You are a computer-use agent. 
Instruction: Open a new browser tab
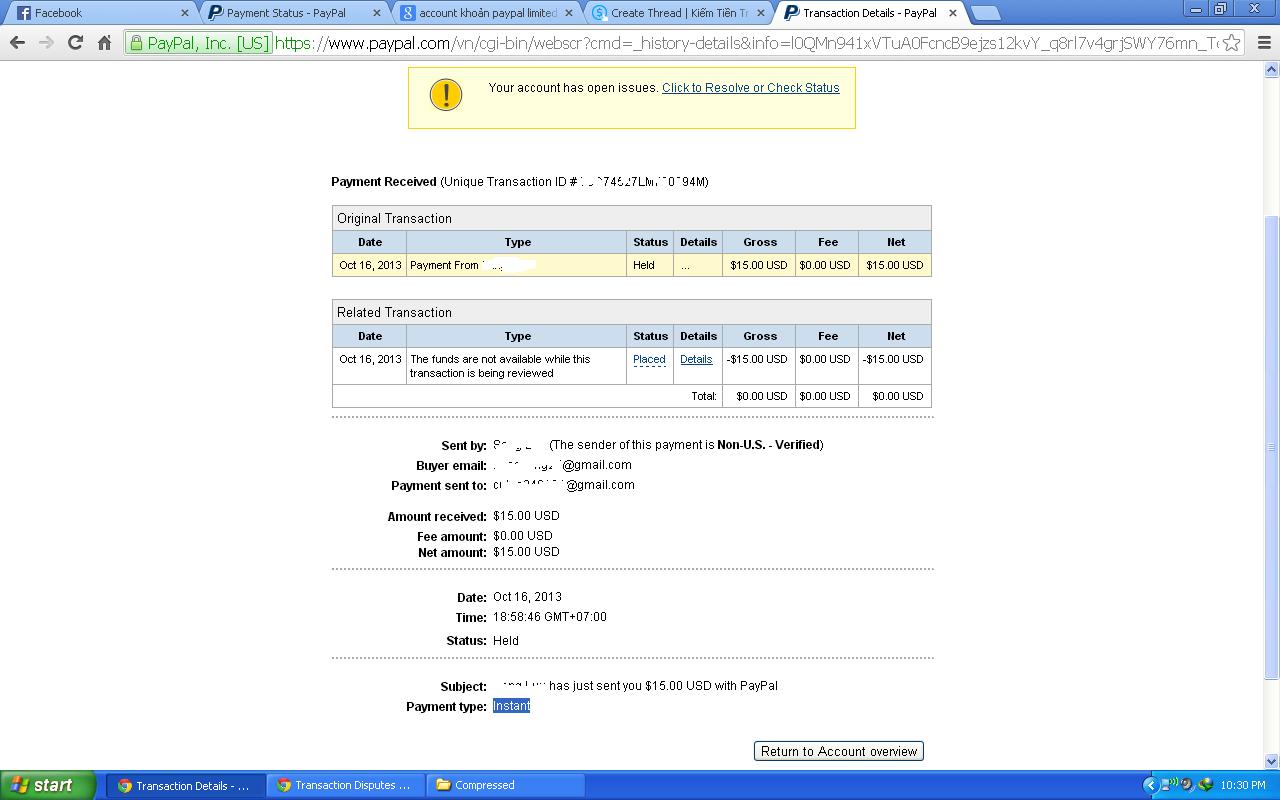[x=986, y=13]
